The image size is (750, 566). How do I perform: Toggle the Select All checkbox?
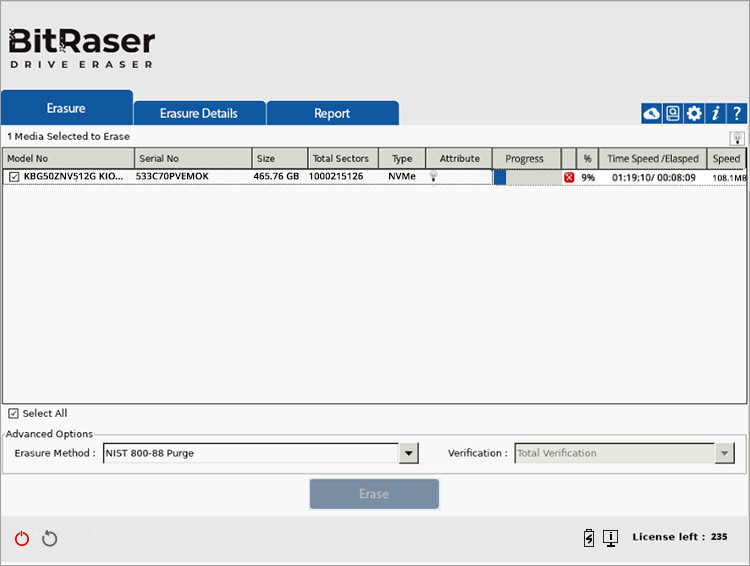13,413
